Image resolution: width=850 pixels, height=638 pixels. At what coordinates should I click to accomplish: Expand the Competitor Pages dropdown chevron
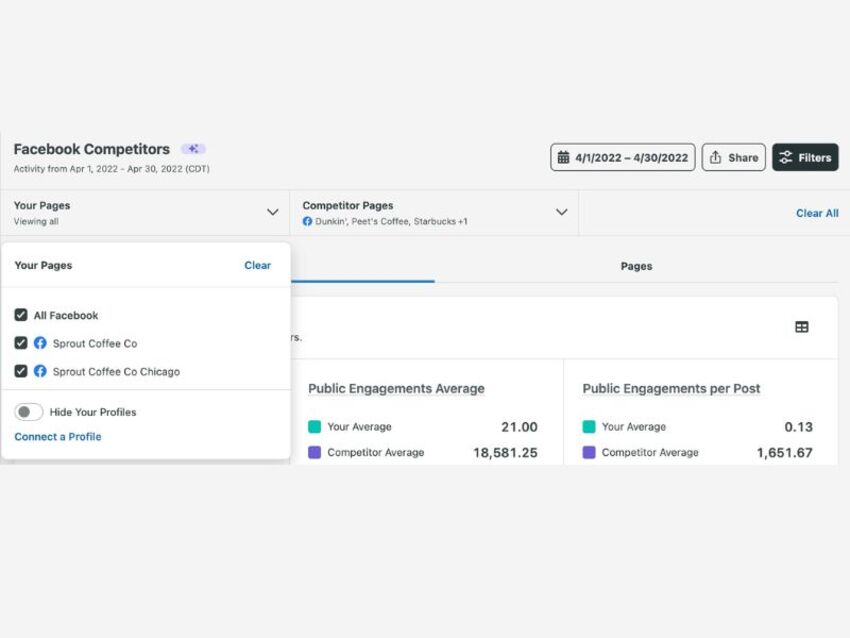562,212
